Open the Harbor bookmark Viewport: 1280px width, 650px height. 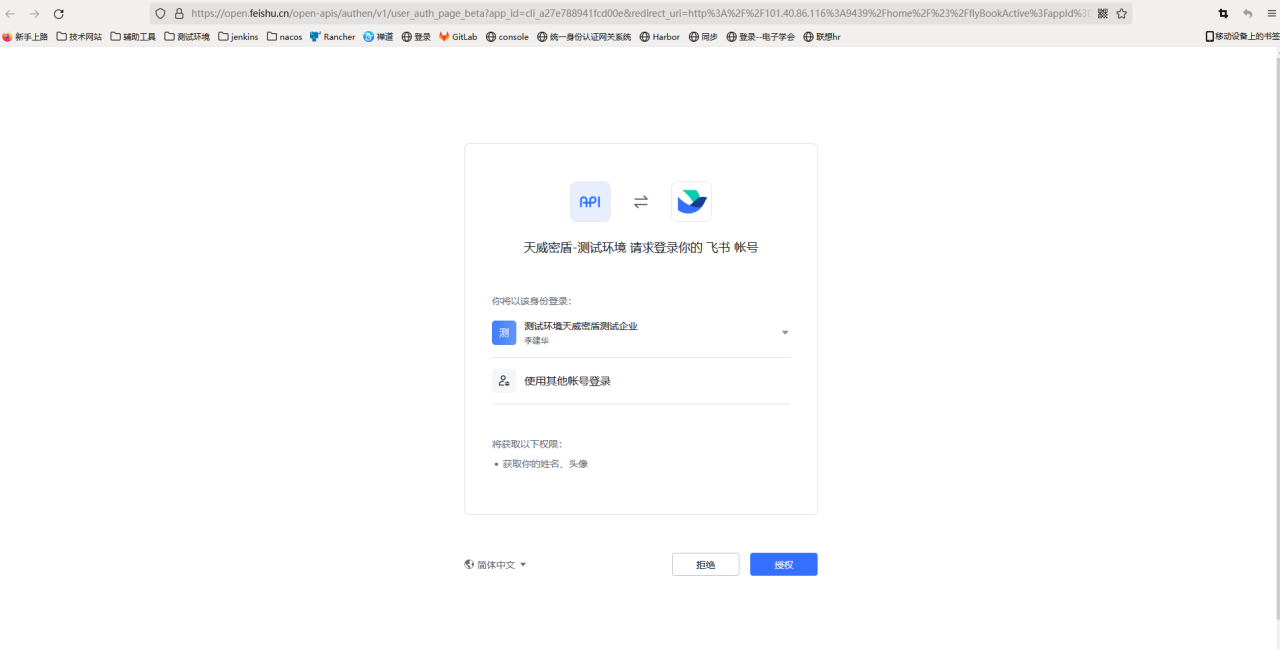(x=660, y=37)
